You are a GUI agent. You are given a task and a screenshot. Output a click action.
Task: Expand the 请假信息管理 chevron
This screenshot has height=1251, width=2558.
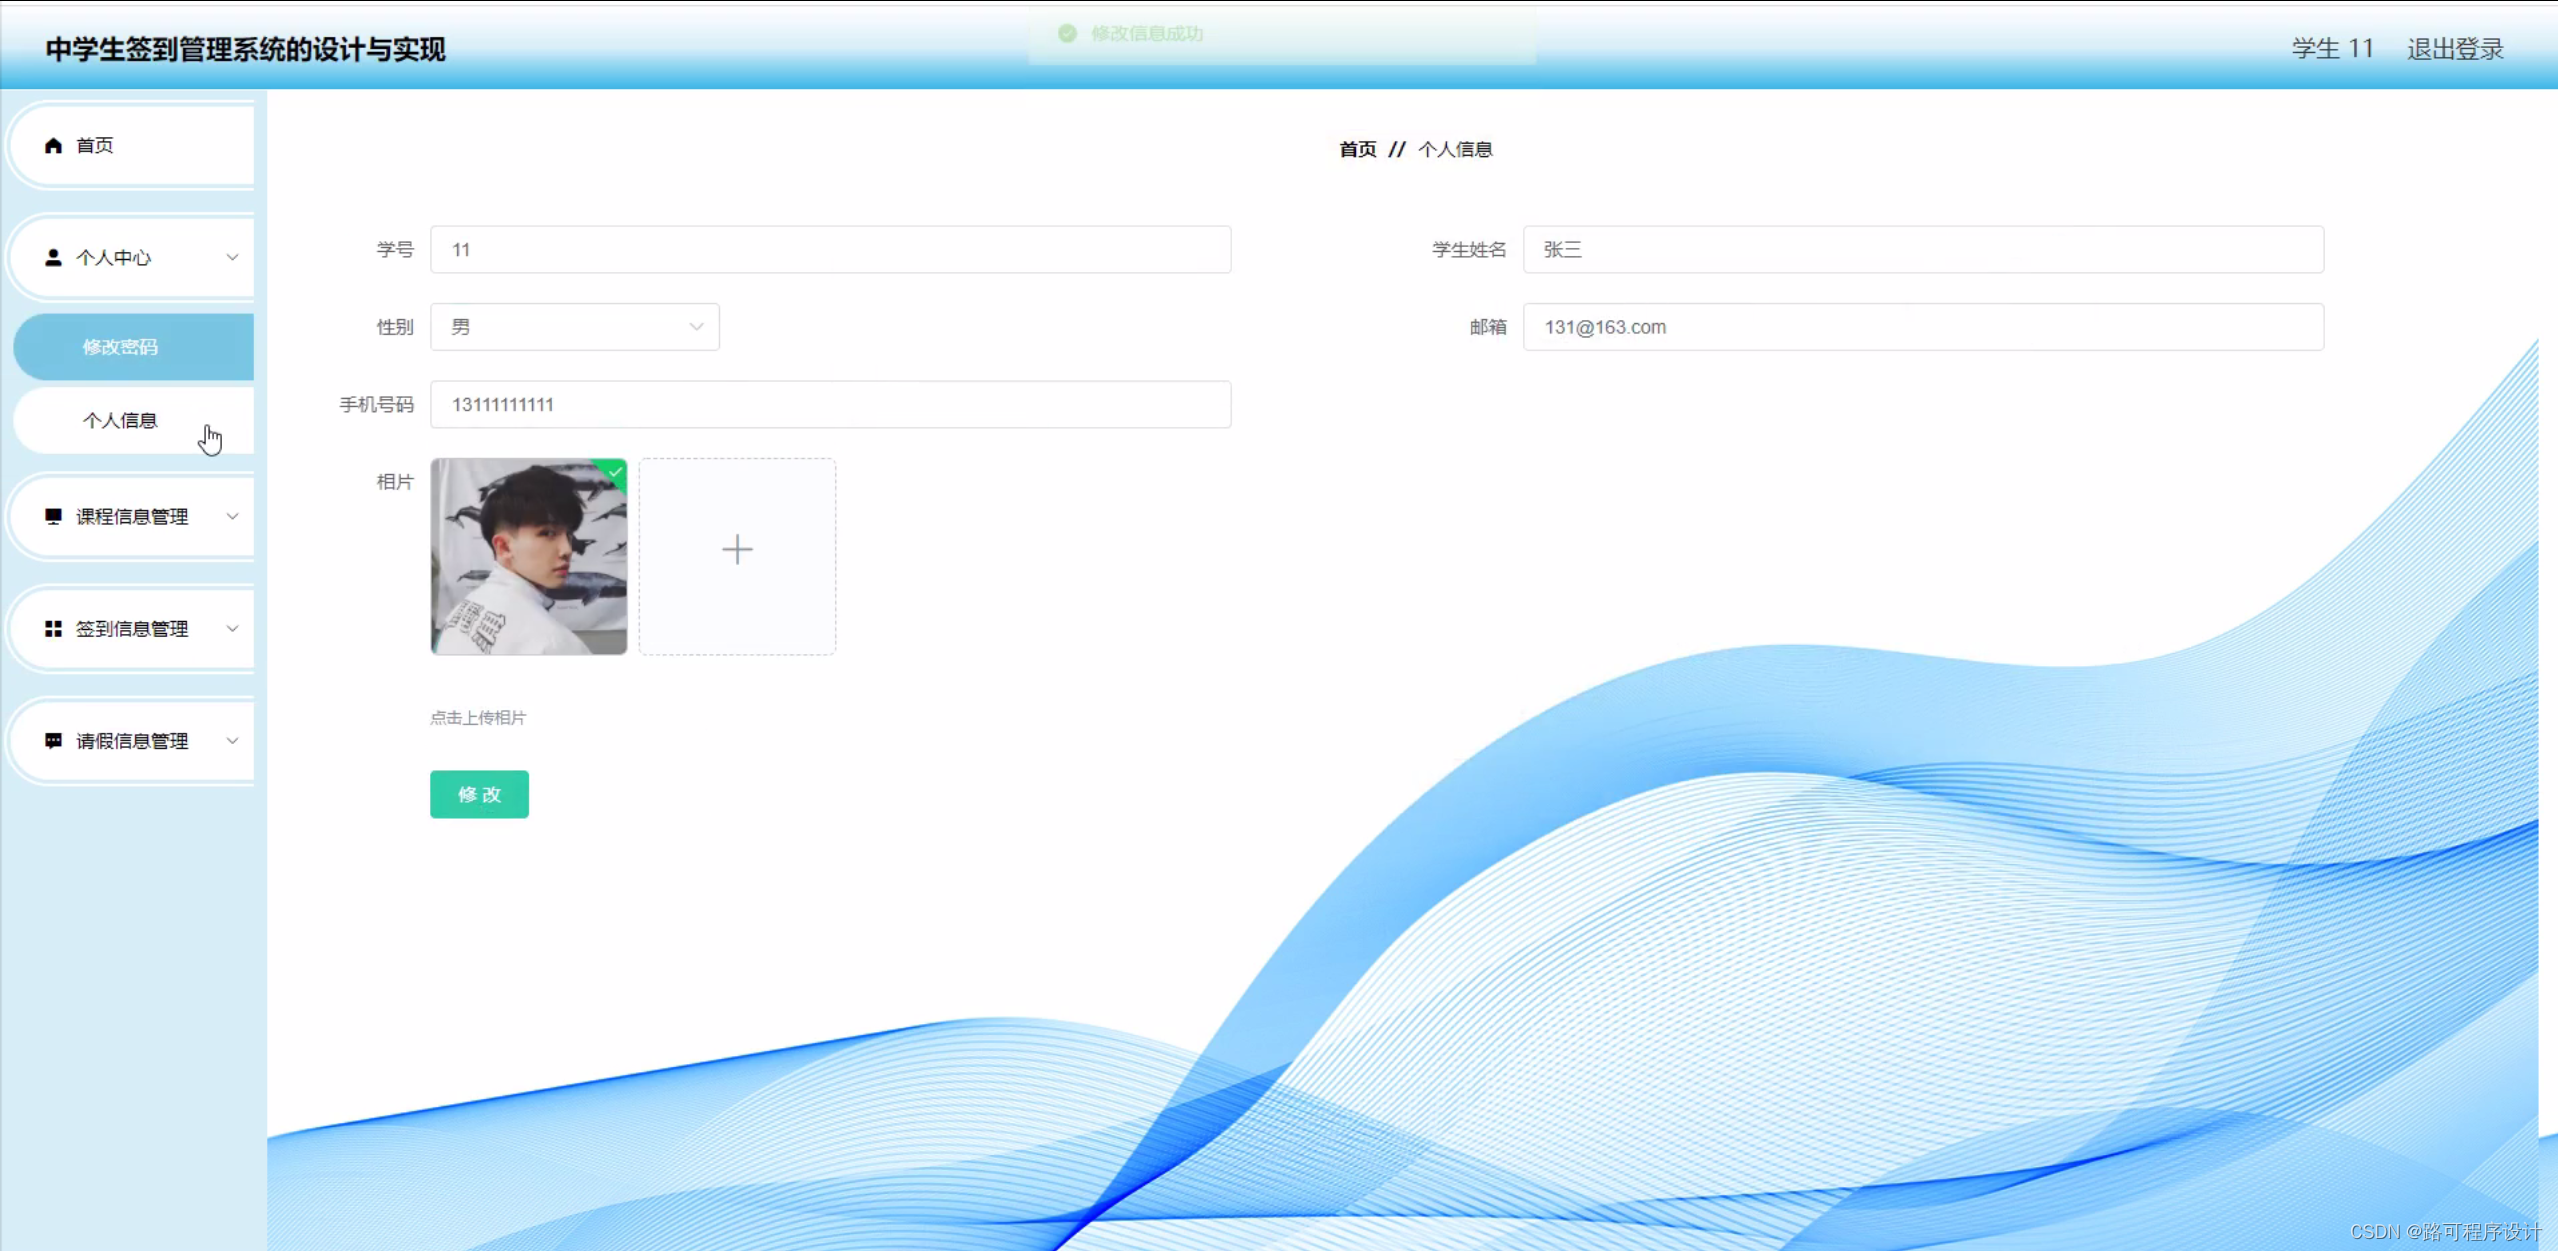pos(232,740)
